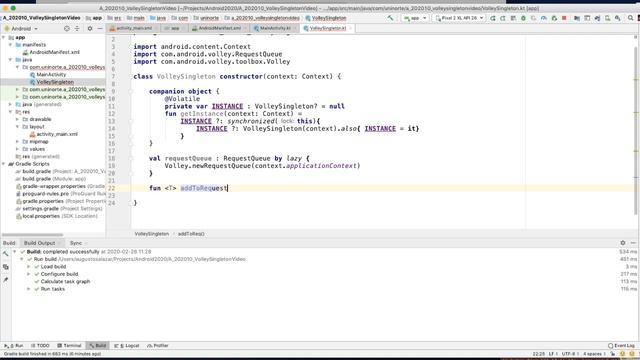This screenshot has height=360, width=640.
Task: Open the app run configuration dropdown
Action: pos(415,18)
